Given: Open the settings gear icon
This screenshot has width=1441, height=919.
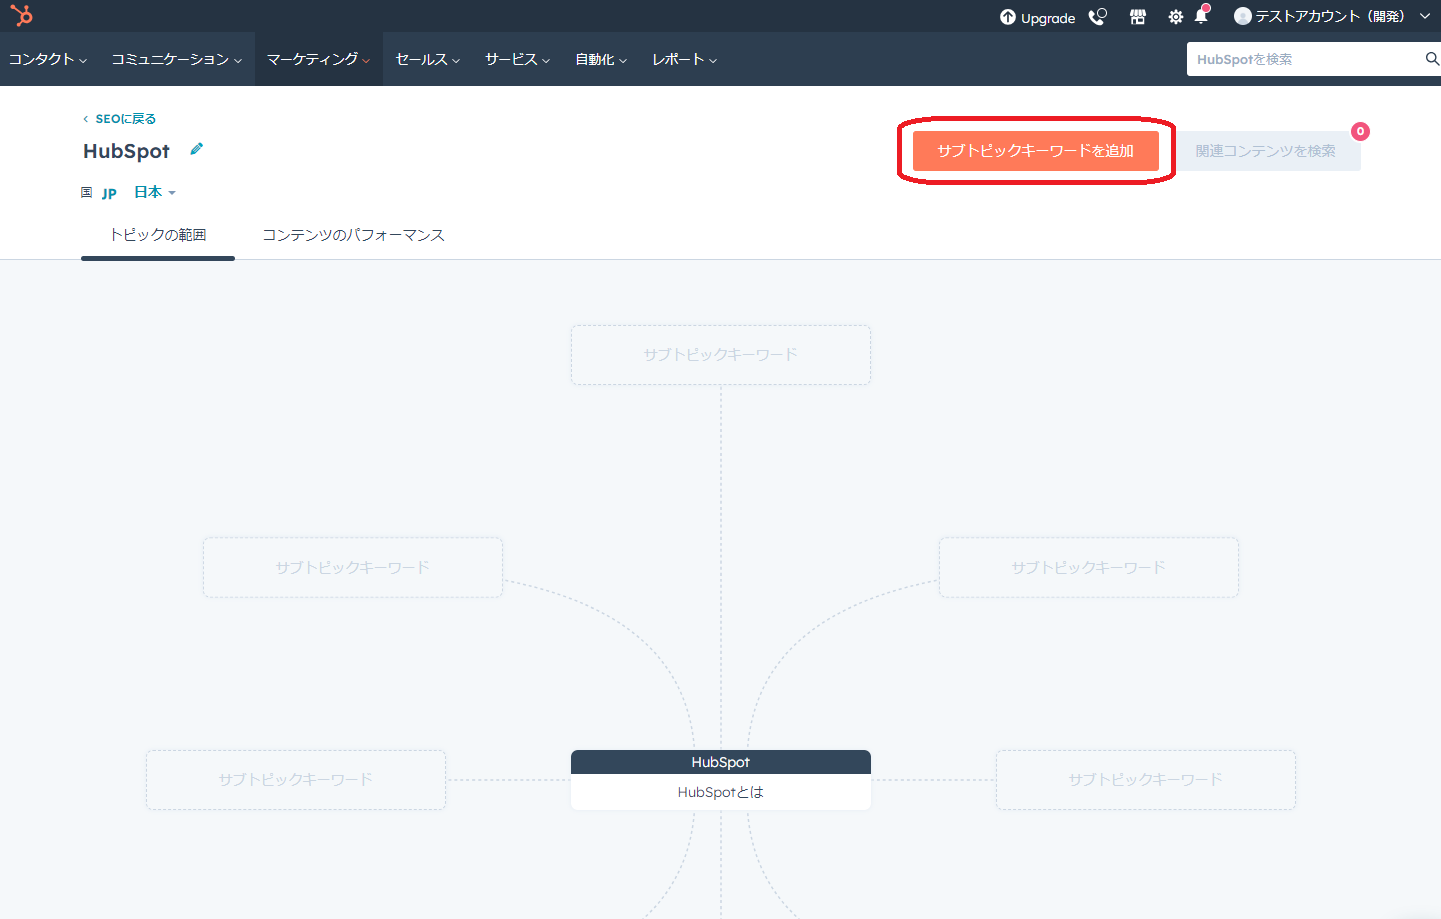Looking at the screenshot, I should (1175, 17).
